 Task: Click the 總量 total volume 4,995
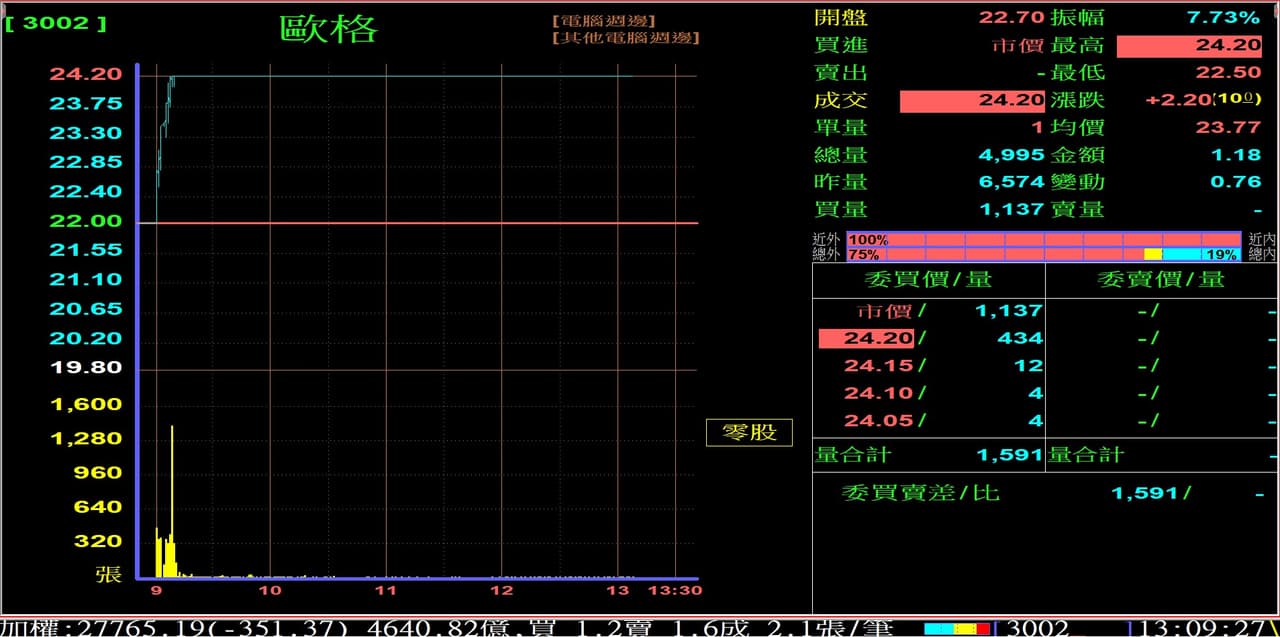(x=1011, y=155)
